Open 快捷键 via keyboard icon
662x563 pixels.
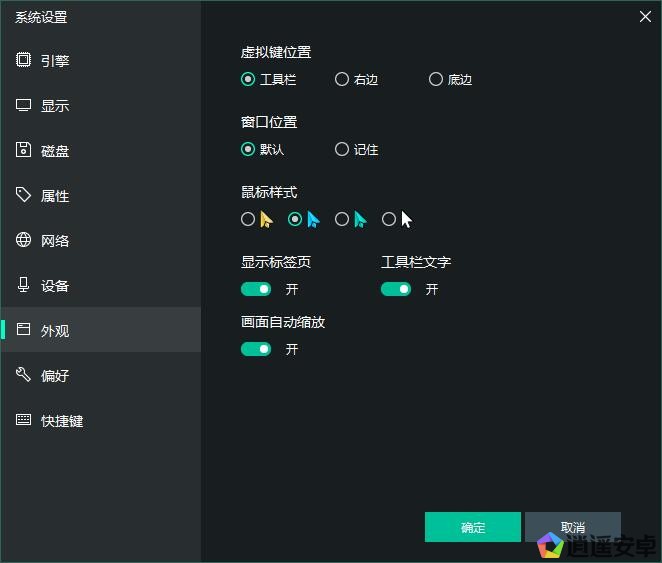23,420
